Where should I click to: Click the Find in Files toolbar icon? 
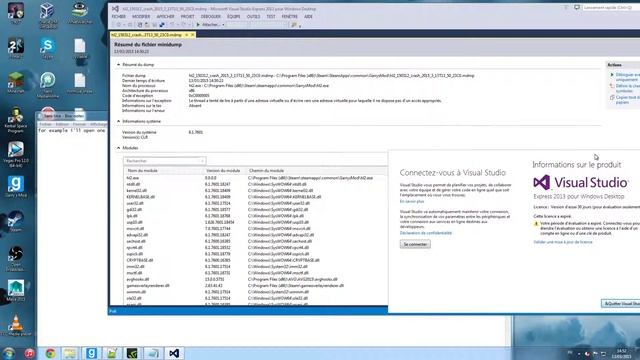pos(293,25)
